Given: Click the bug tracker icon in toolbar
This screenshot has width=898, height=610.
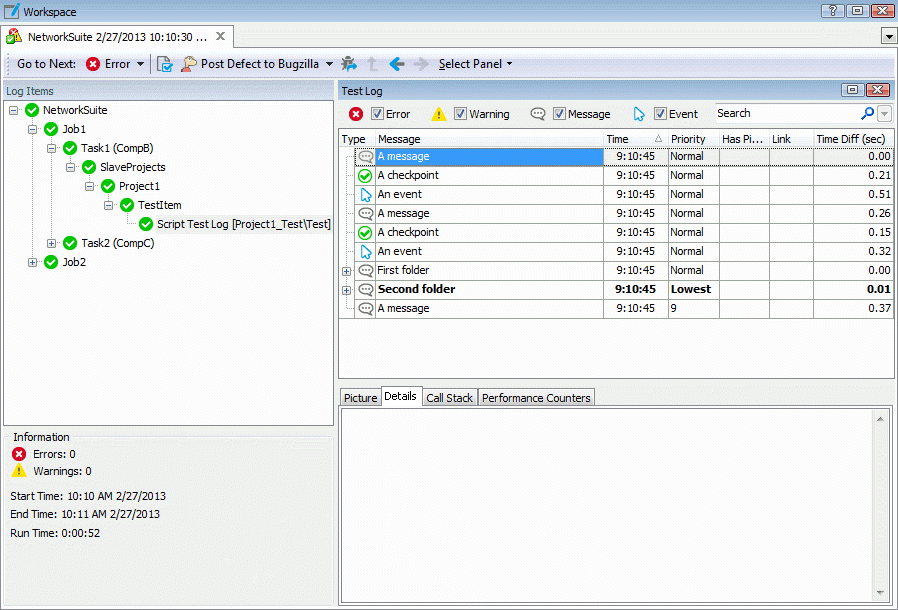Looking at the screenshot, I should pos(349,64).
